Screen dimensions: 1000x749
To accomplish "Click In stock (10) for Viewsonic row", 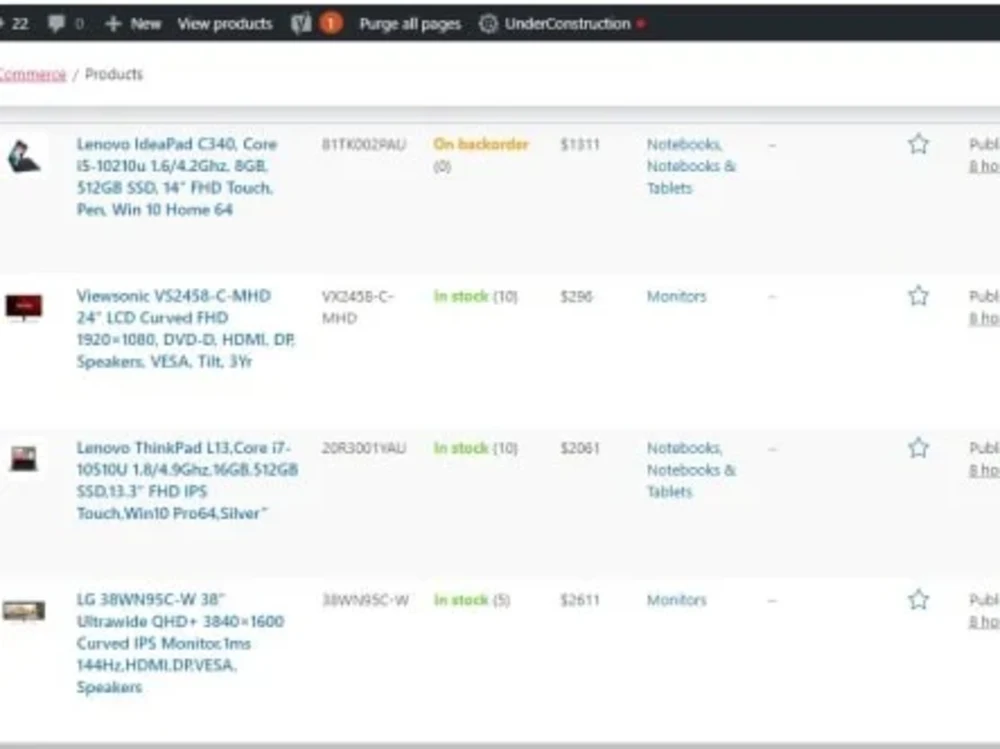I will (x=476, y=297).
